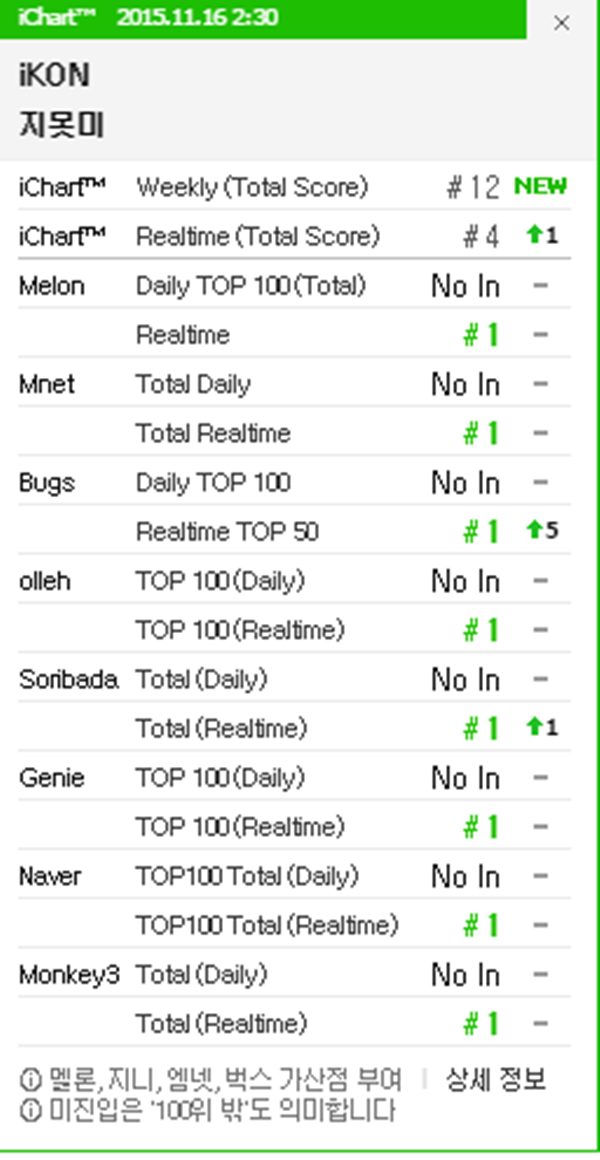Click the info icon beside 미진입은 note

tap(28, 1110)
